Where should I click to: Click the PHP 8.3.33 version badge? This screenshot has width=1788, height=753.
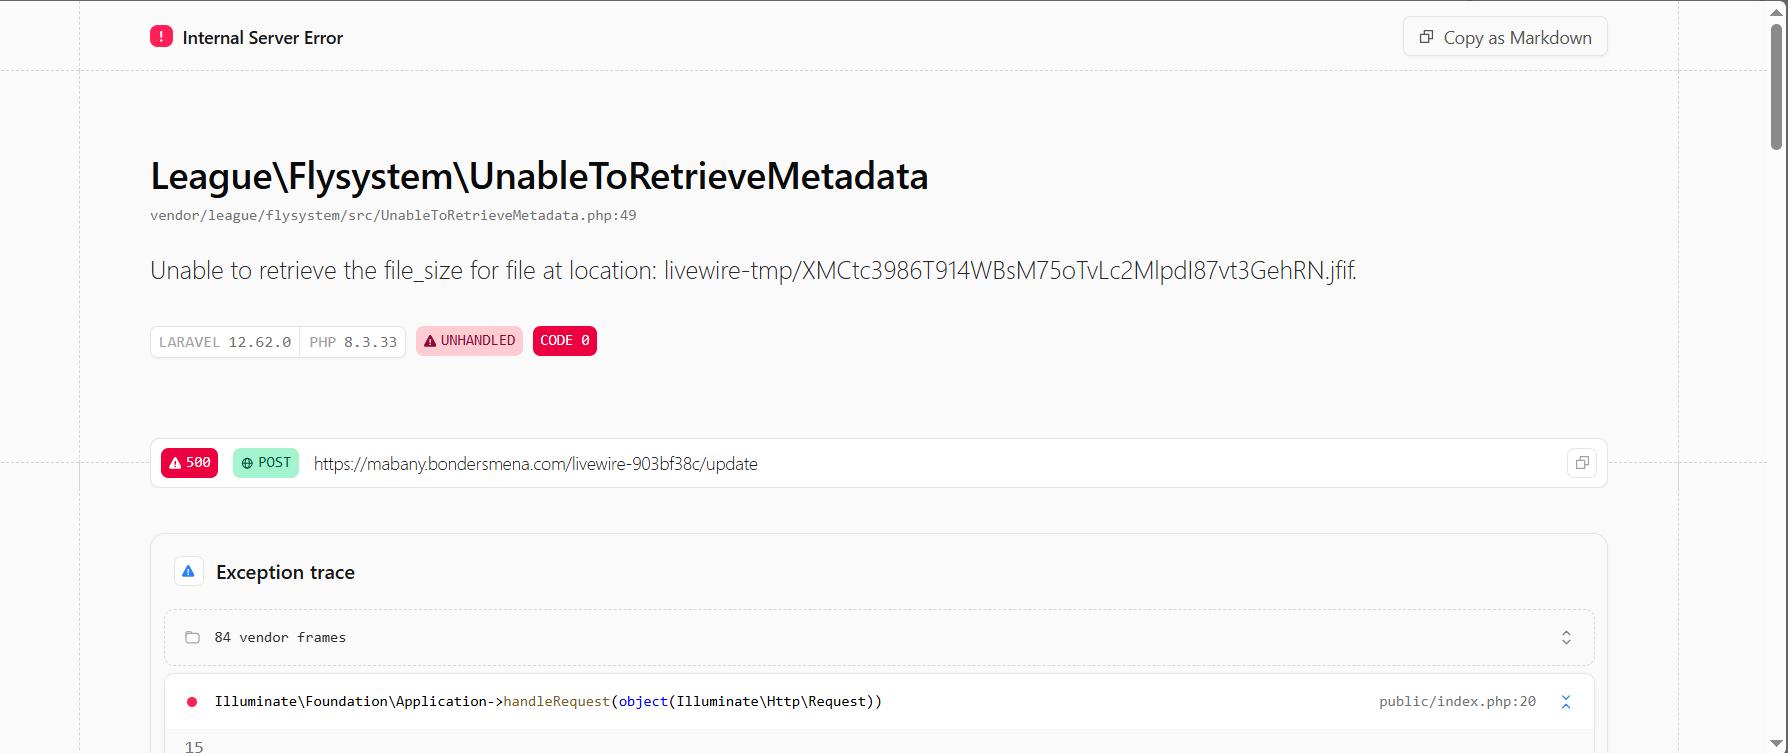tap(353, 342)
